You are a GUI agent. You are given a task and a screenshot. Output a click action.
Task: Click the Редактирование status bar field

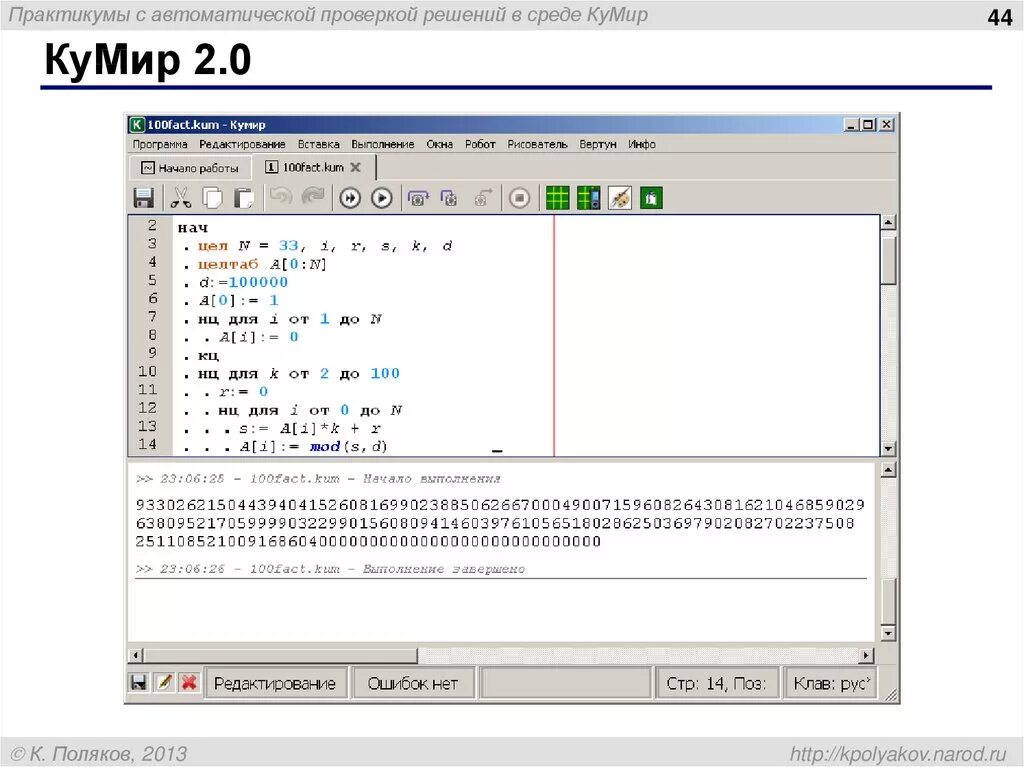(x=275, y=683)
